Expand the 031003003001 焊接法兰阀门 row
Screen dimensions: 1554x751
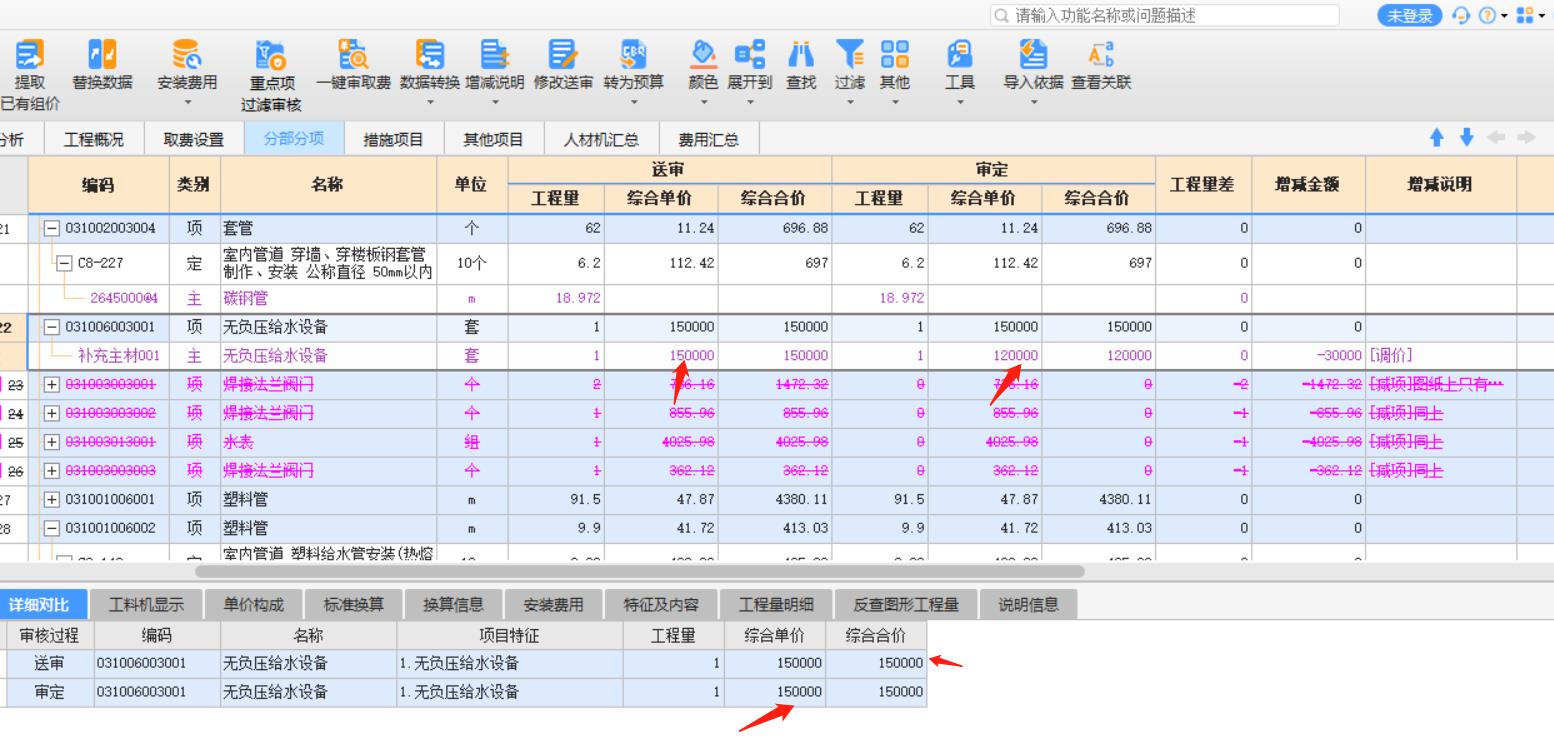point(53,385)
